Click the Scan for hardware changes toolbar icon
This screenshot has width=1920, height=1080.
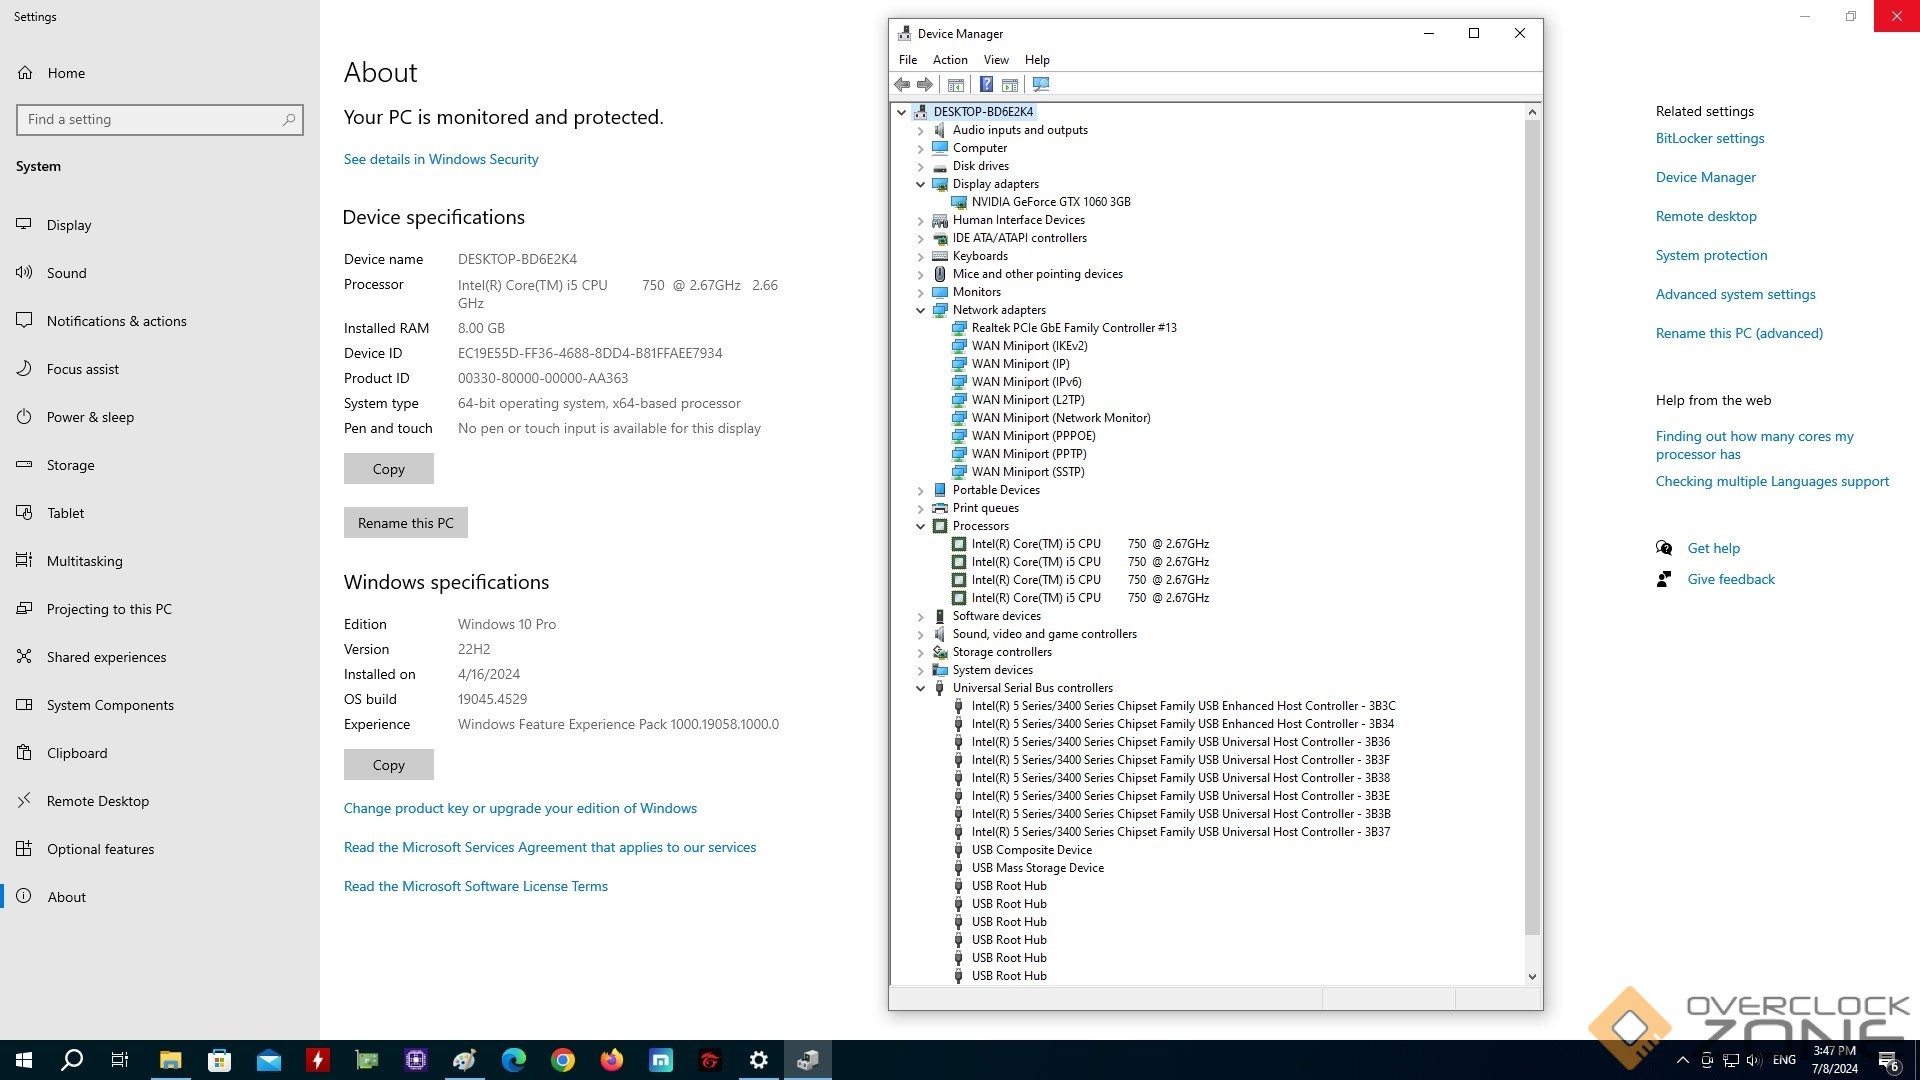1041,85
